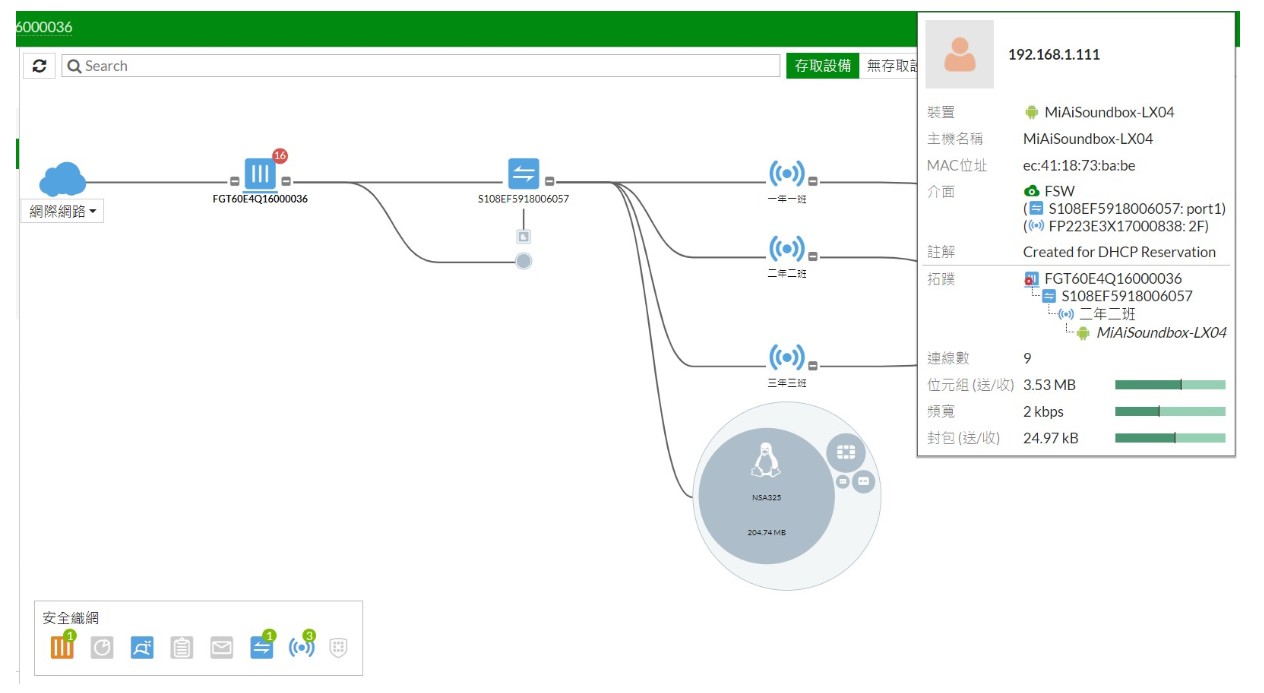Collapse the 一年一班 AP branch
Viewport: 1264px width, 693px height.
[x=813, y=182]
